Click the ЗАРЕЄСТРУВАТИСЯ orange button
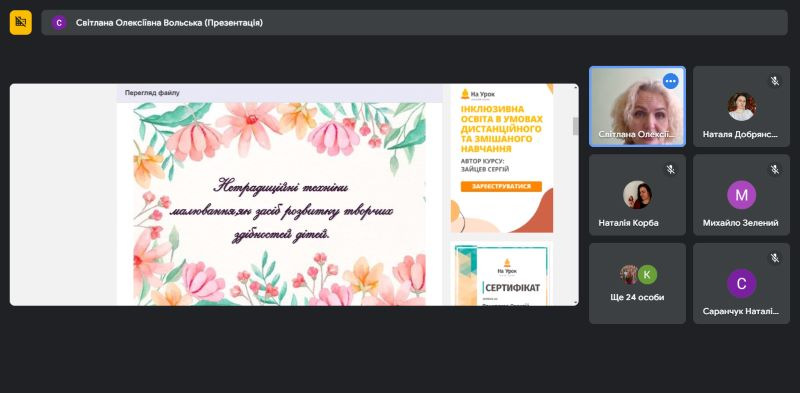This screenshot has width=800, height=393. coord(501,186)
